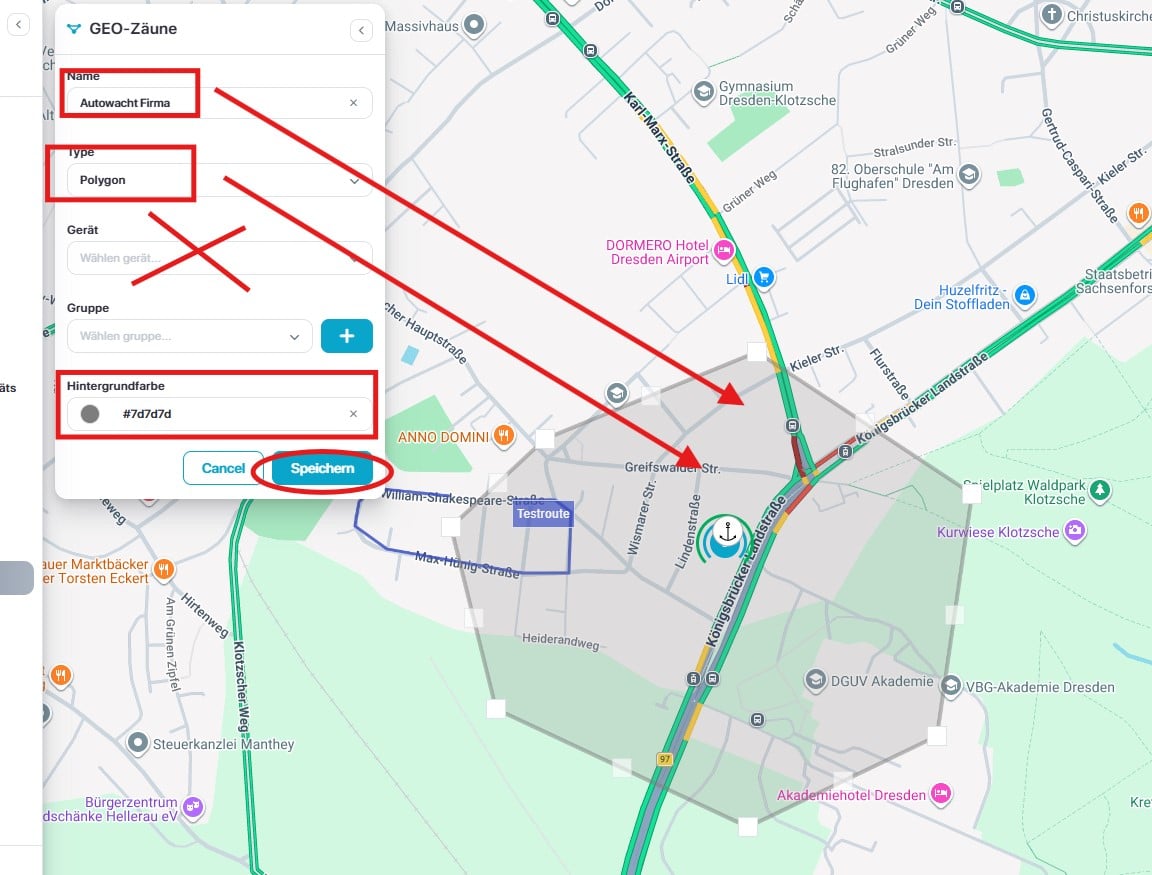
Task: Add a new group with plus button
Action: pyautogui.click(x=347, y=336)
